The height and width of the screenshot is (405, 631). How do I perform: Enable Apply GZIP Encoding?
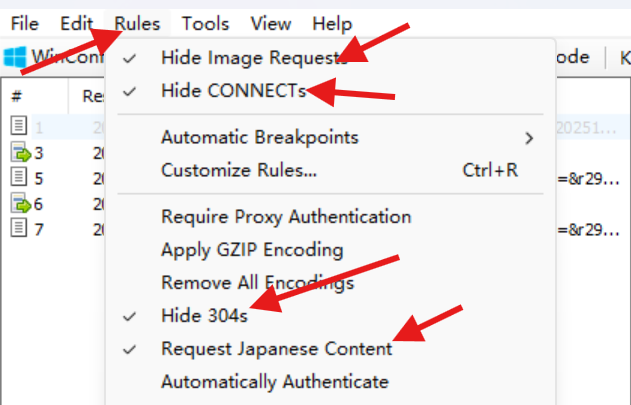pos(252,249)
